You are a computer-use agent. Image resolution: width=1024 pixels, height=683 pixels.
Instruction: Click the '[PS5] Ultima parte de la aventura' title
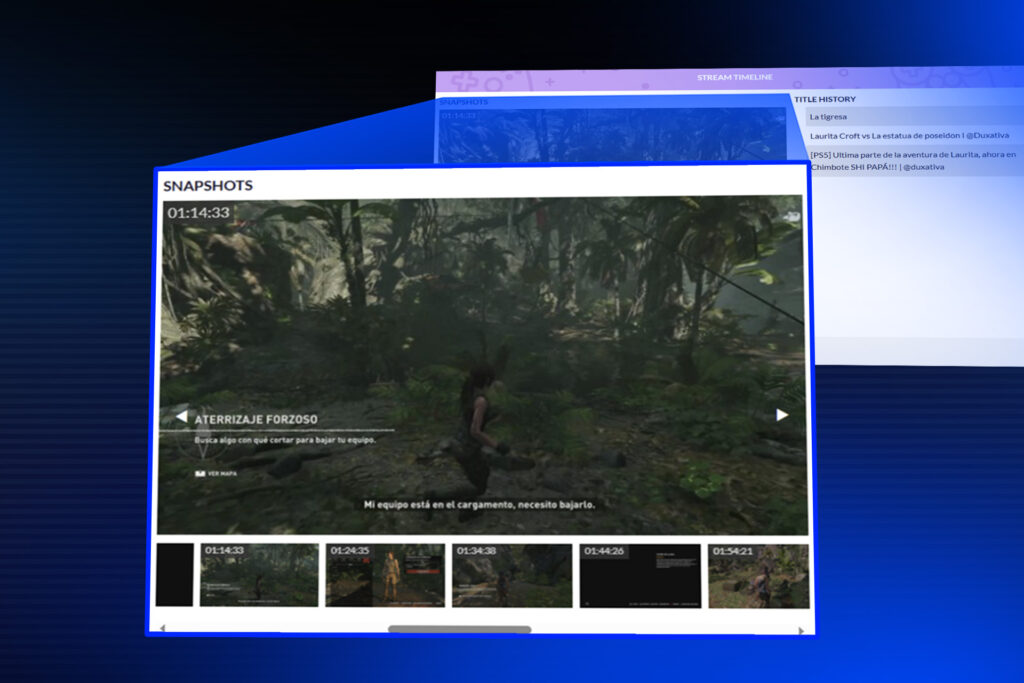coord(914,161)
